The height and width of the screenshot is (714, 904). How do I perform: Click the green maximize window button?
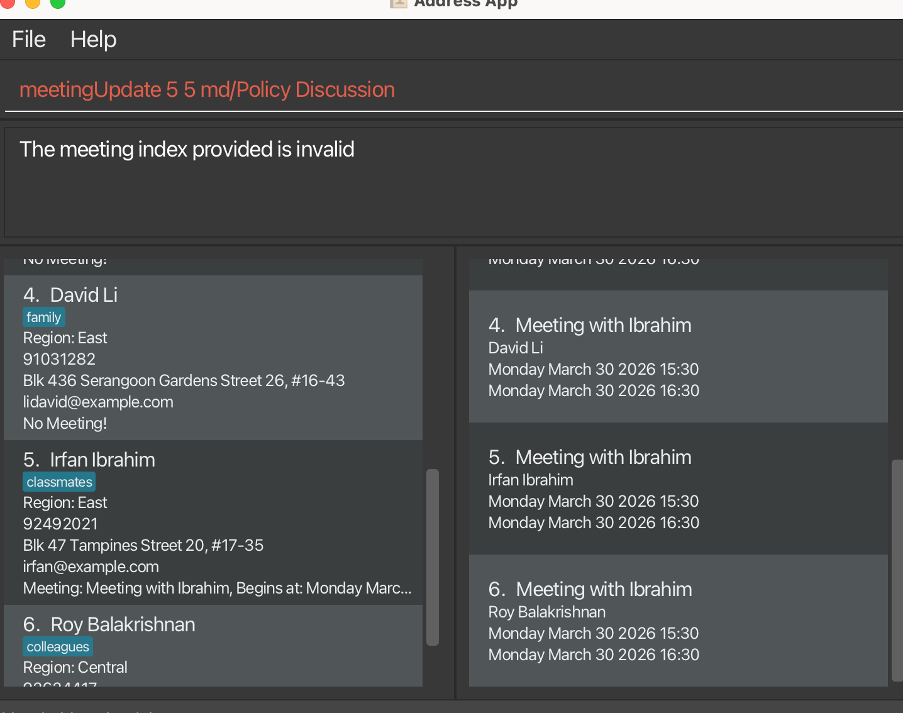tap(58, 3)
